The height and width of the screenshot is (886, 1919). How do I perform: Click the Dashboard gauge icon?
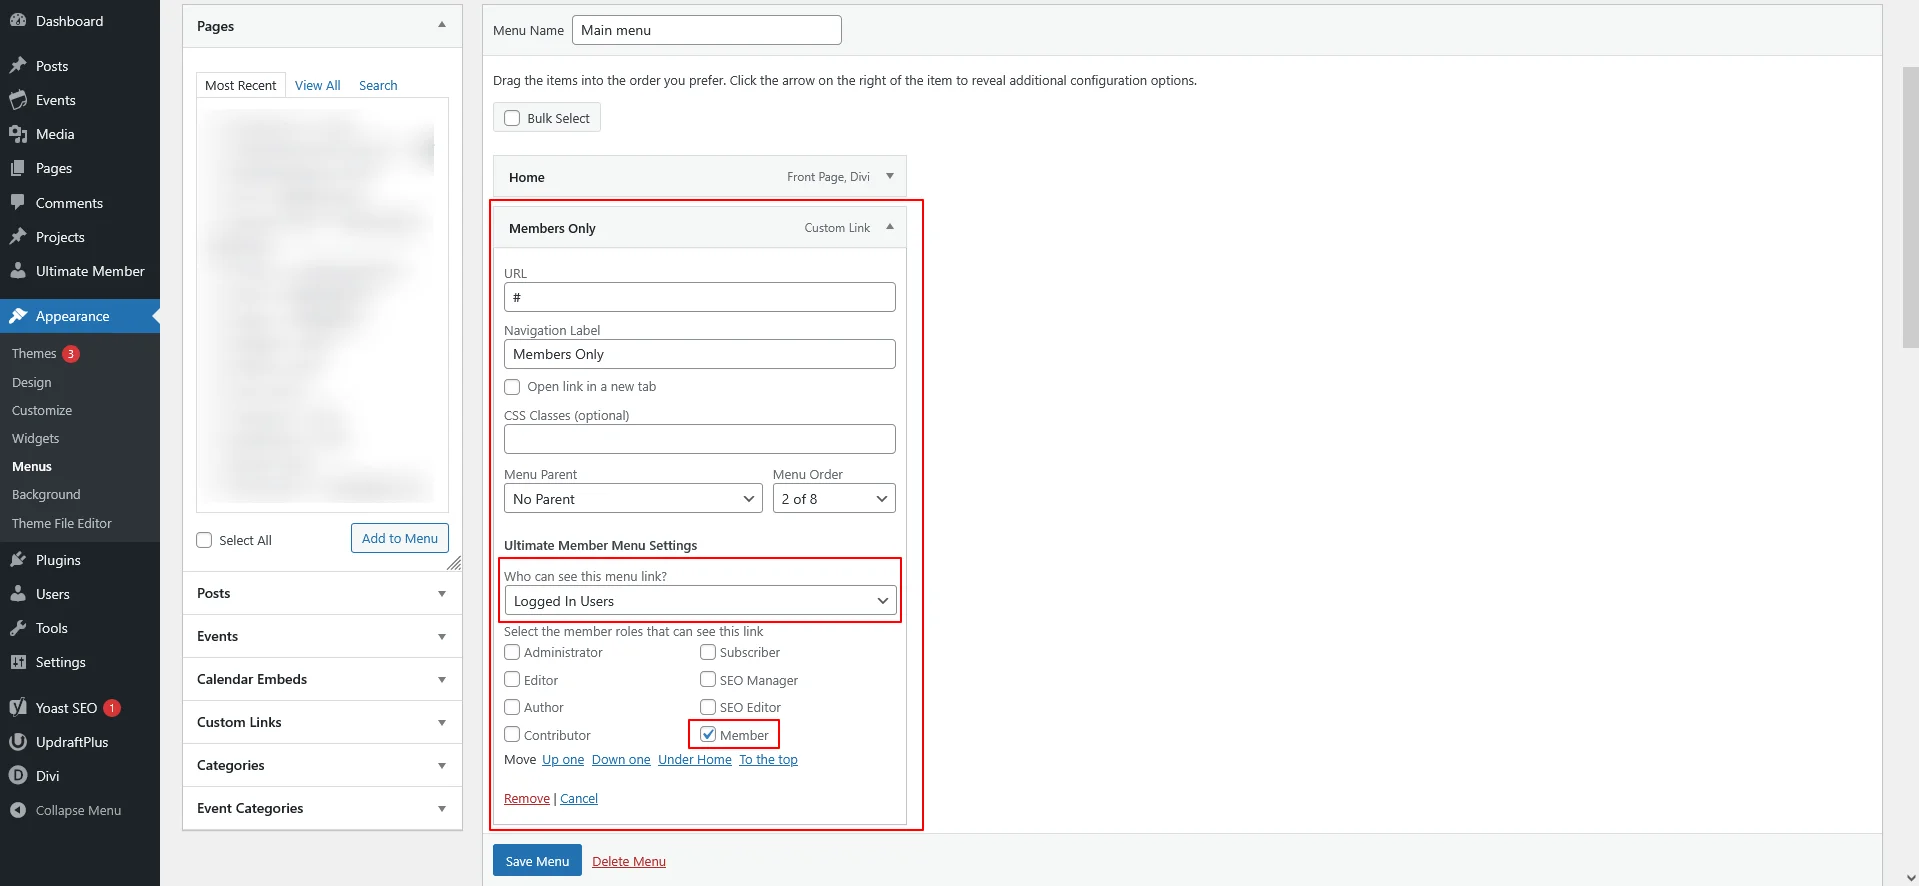coord(18,21)
